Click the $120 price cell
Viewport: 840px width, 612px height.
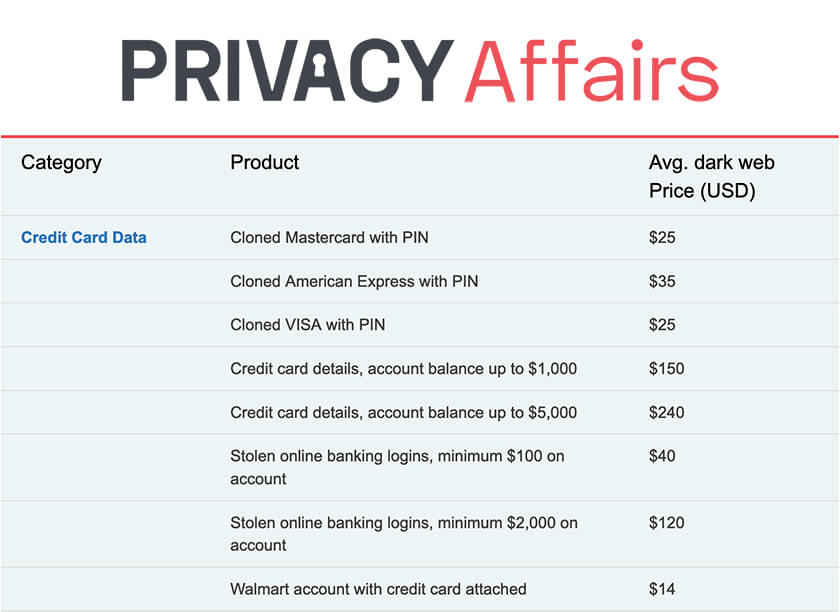(x=666, y=522)
